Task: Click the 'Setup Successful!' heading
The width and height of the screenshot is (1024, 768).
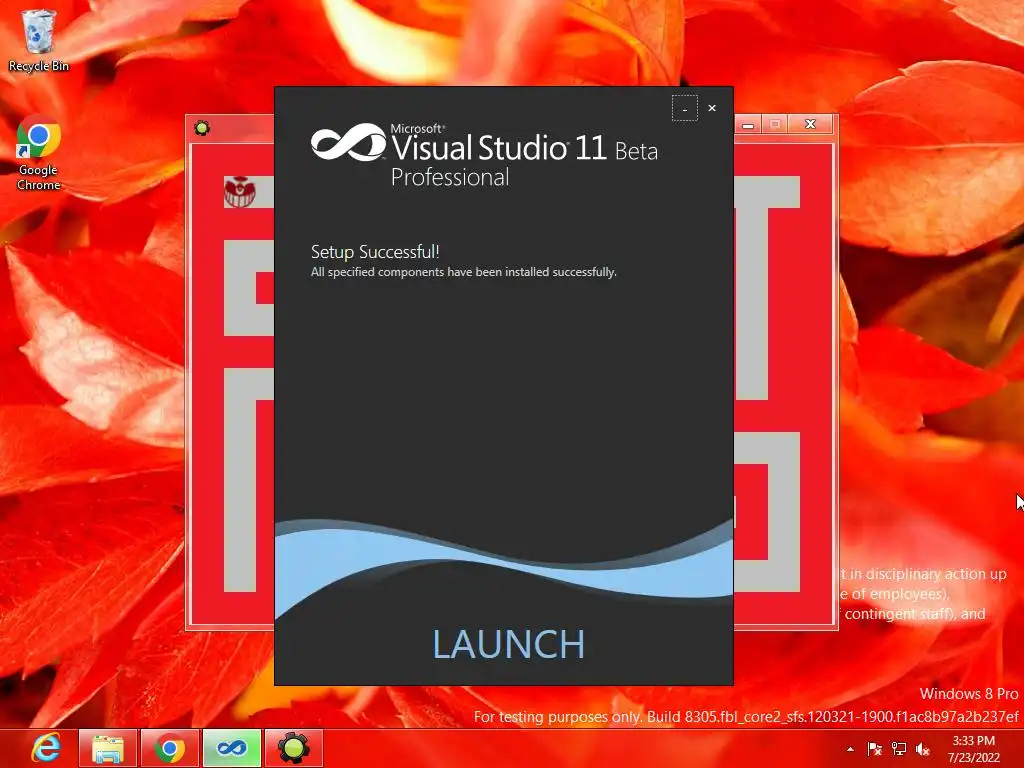Action: pyautogui.click(x=375, y=252)
